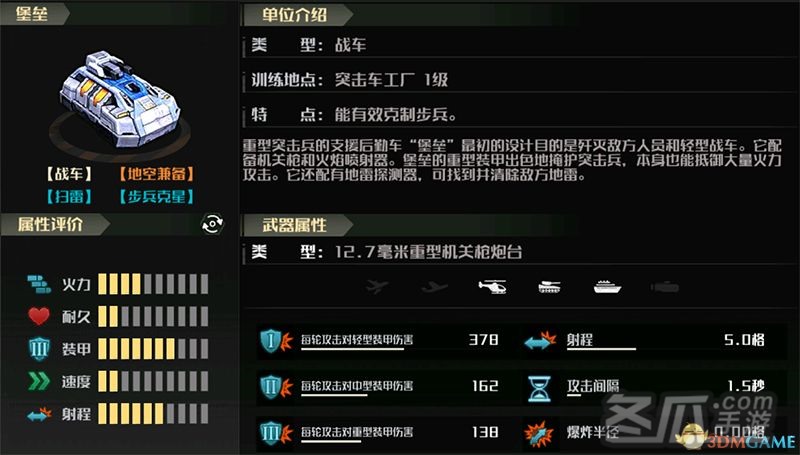This screenshot has height=455, width=800.
Task: Select the ship target icon
Action: point(607,287)
